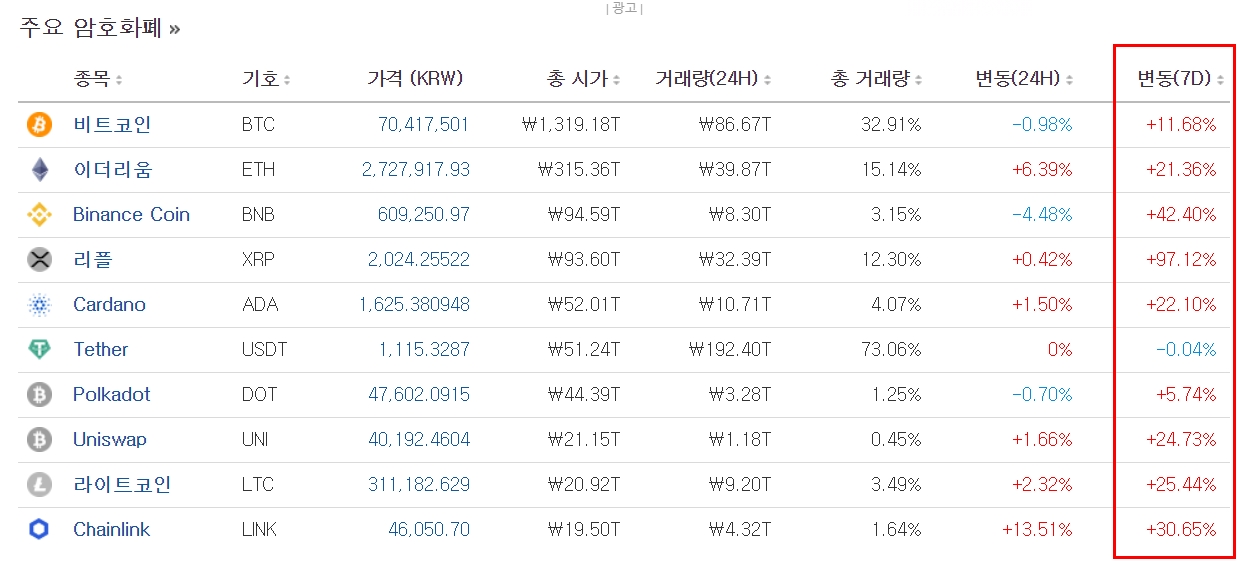Image resolution: width=1238 pixels, height=565 pixels.
Task: Click the Ethereum diamond icon
Action: (x=39, y=170)
